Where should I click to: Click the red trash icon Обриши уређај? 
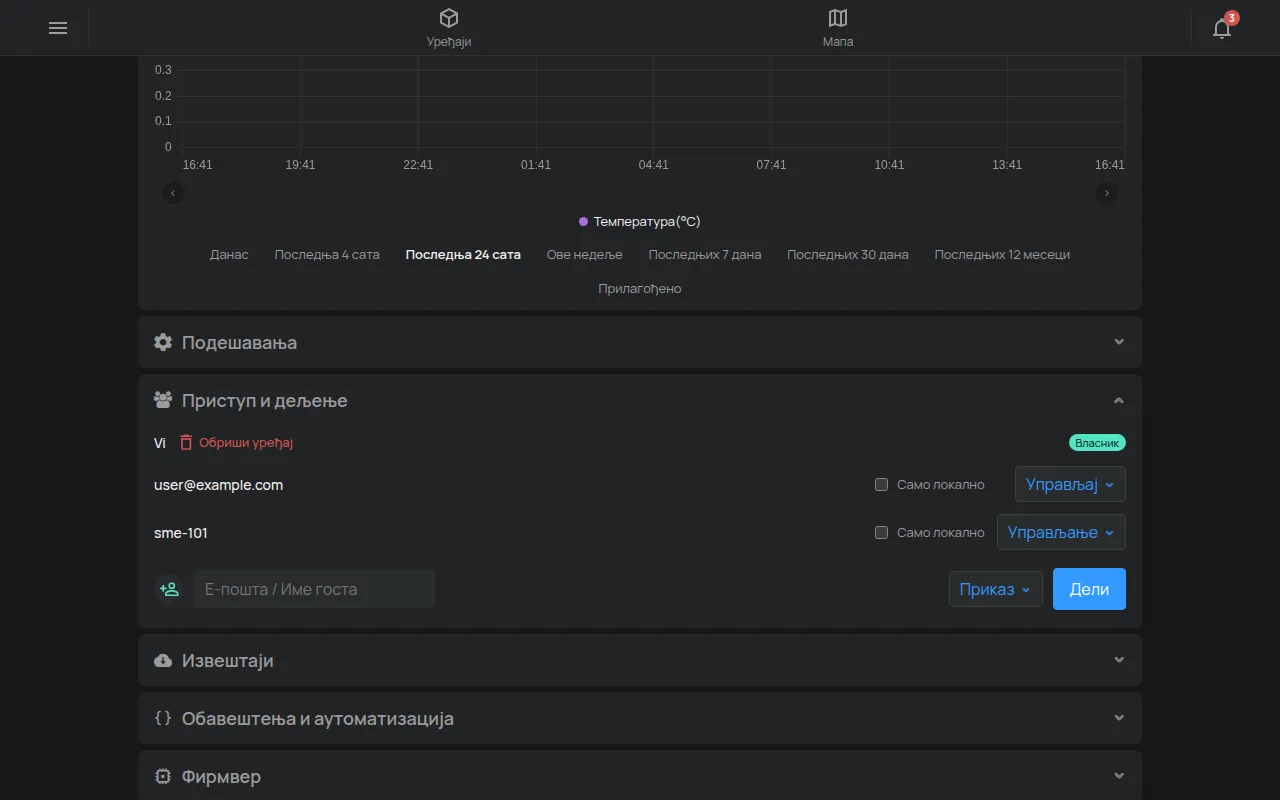tap(186, 442)
